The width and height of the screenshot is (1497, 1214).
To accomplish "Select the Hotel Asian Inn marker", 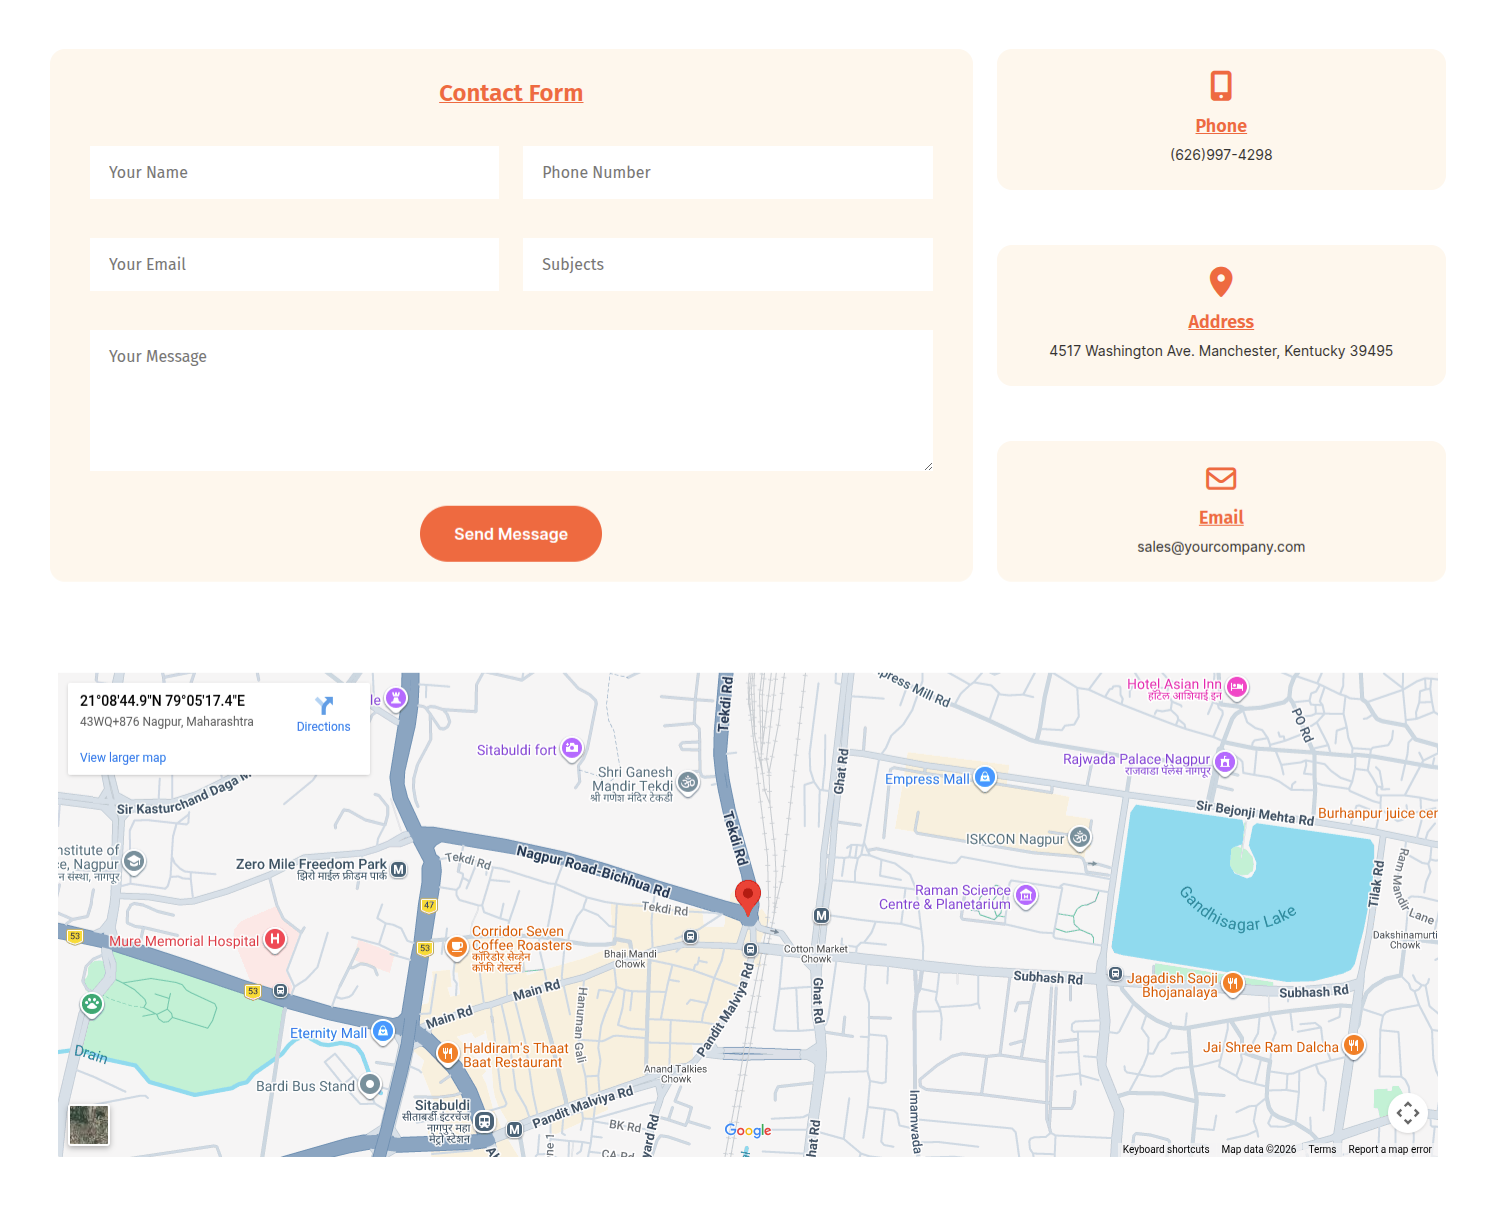I will [x=1237, y=687].
